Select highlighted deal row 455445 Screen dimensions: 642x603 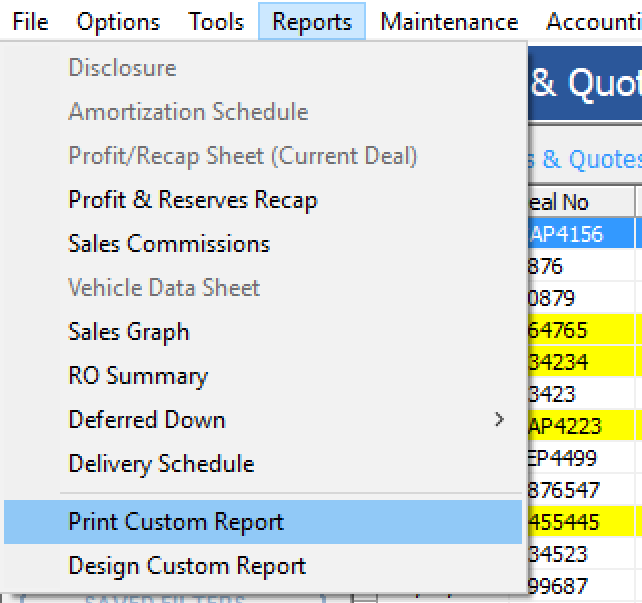[585, 522]
